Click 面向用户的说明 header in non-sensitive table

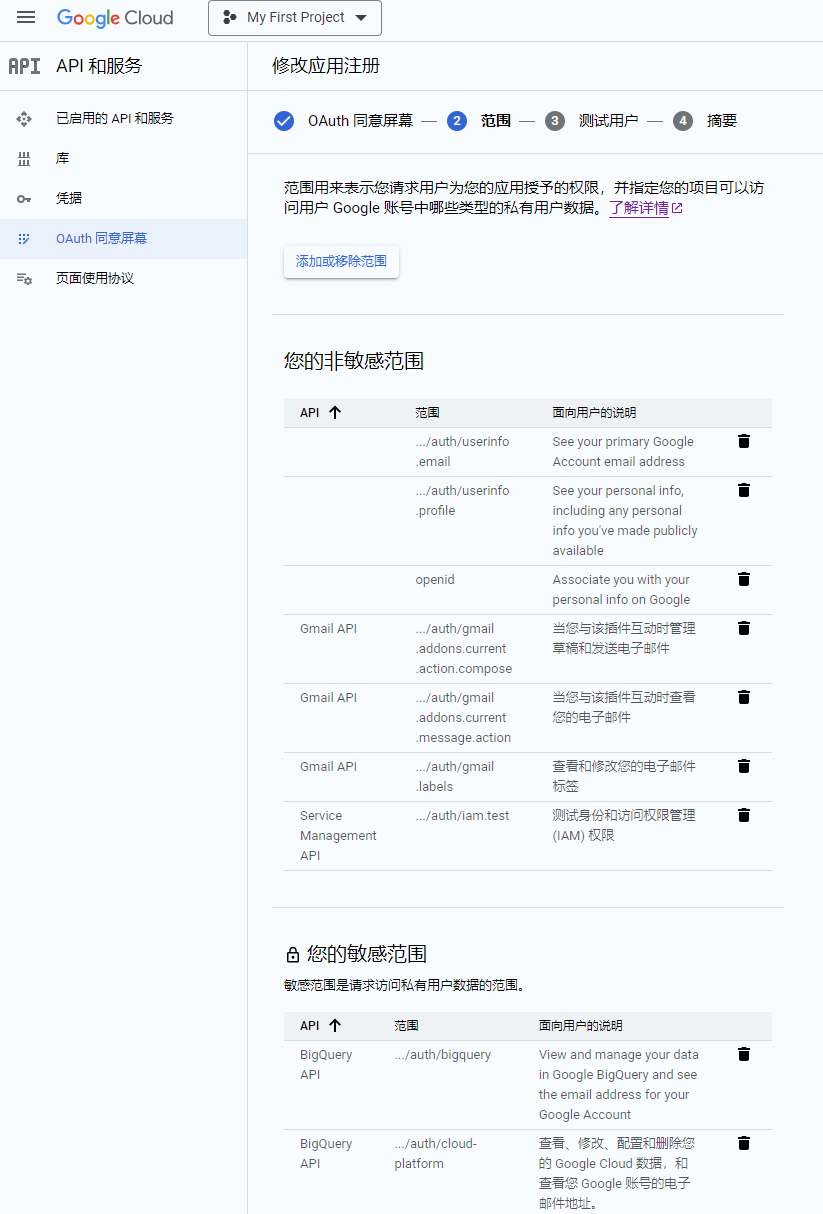pyautogui.click(x=594, y=412)
